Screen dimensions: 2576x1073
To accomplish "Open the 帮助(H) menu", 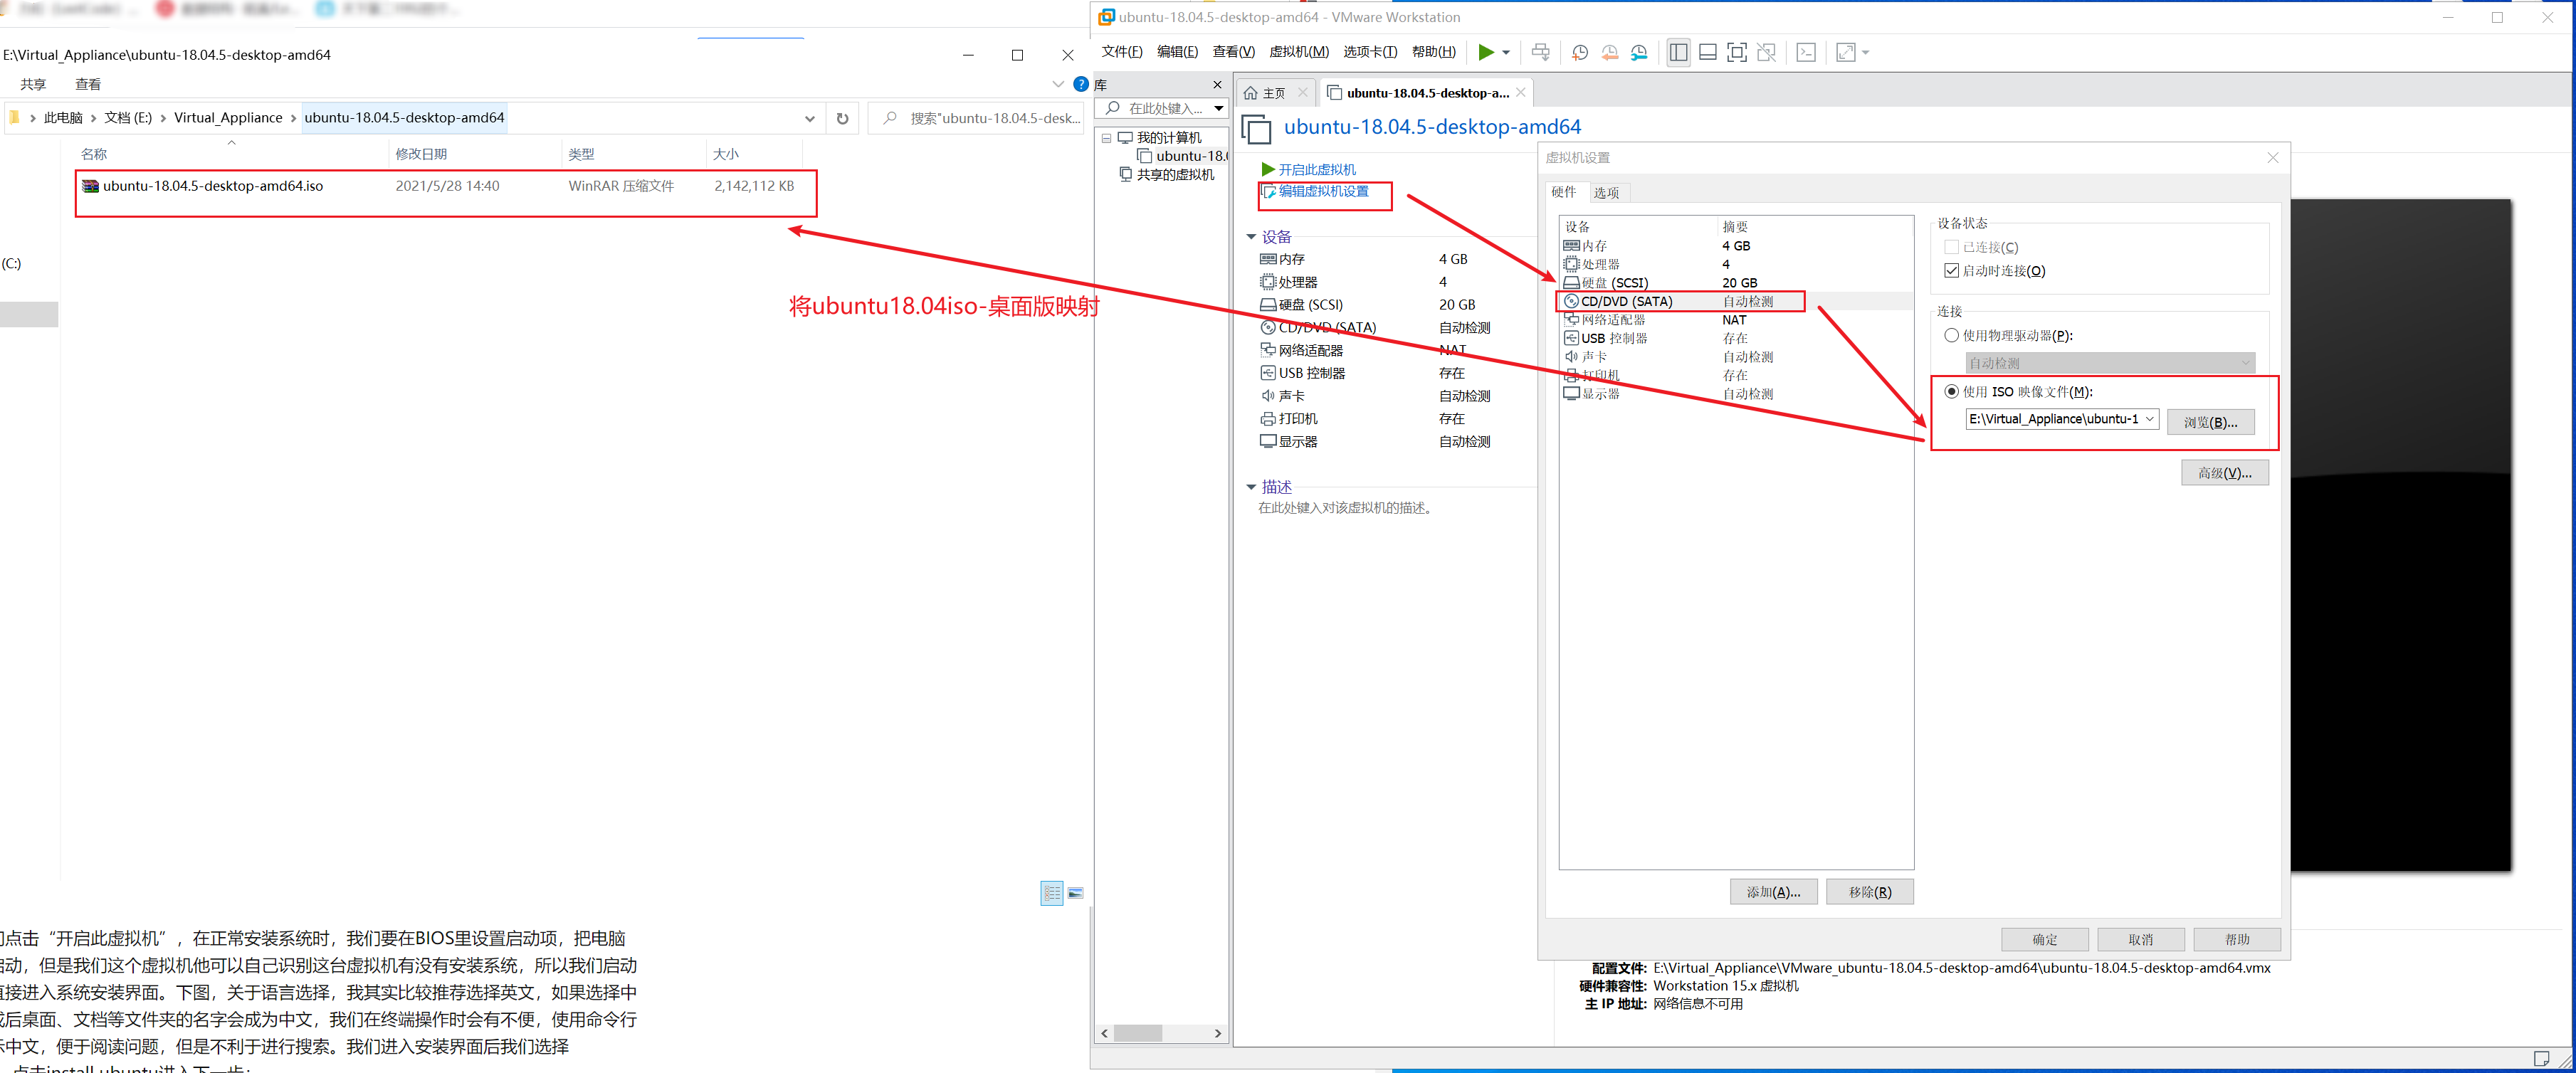I will tap(1434, 52).
